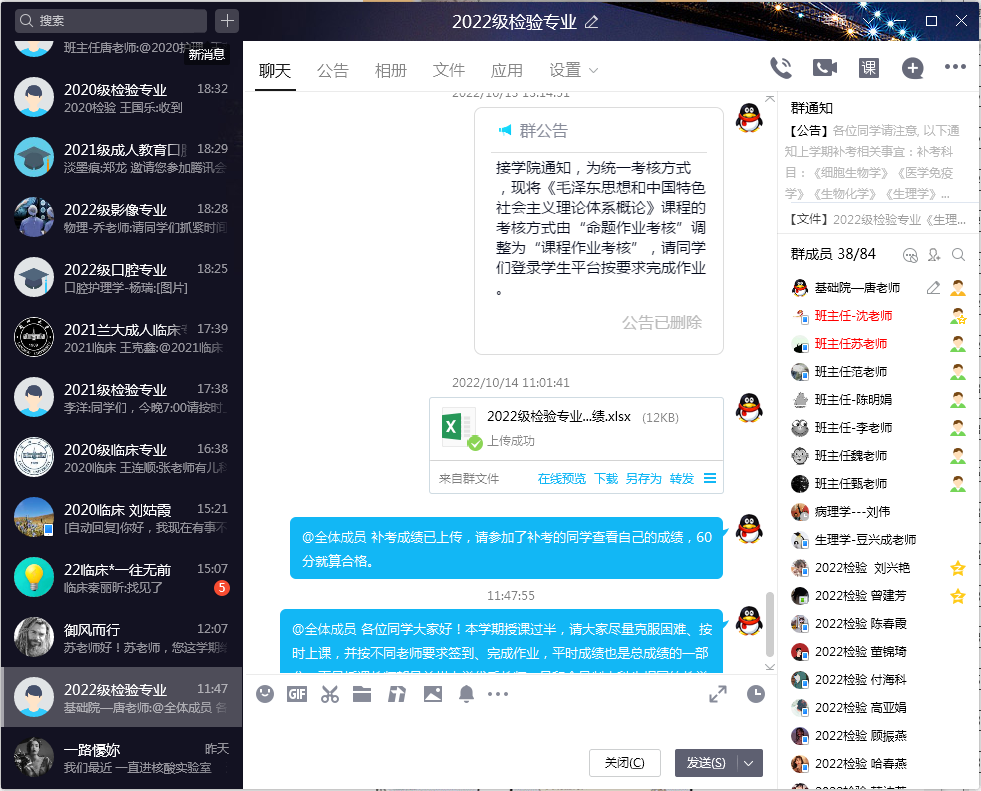
Task: Expand the 设置 dropdown
Action: click(x=573, y=71)
